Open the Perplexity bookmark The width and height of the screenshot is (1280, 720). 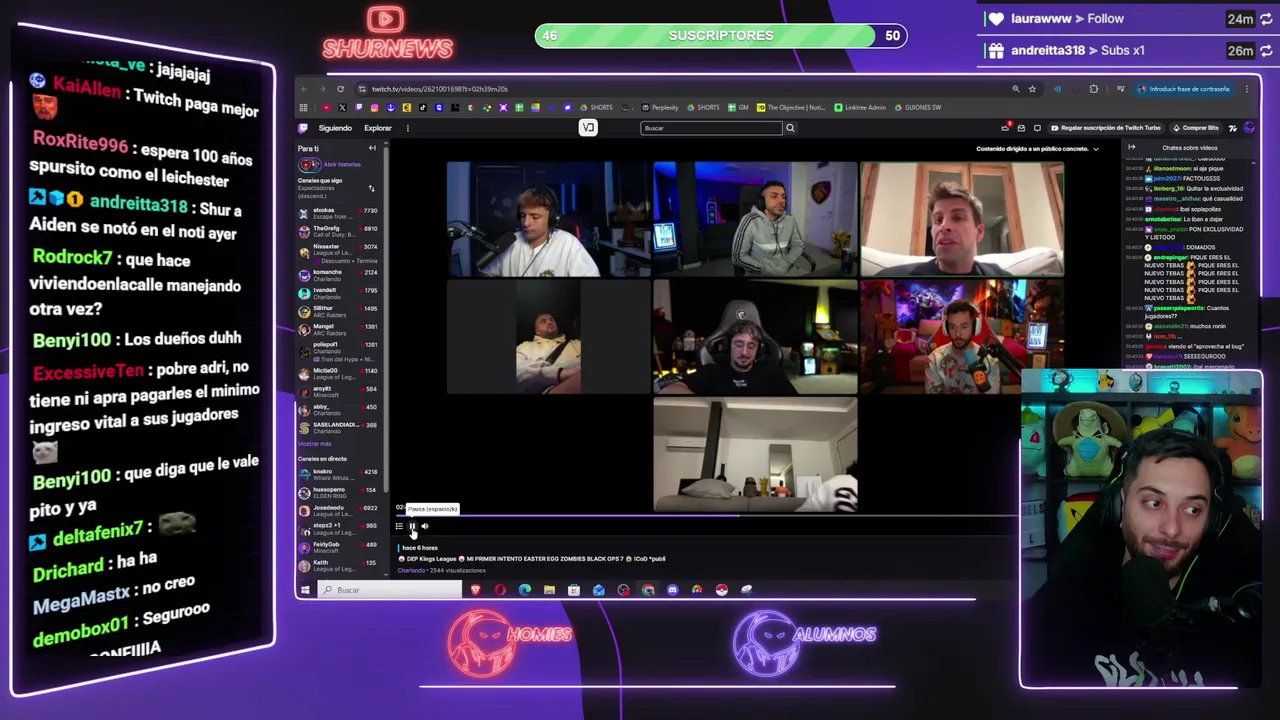[x=660, y=107]
